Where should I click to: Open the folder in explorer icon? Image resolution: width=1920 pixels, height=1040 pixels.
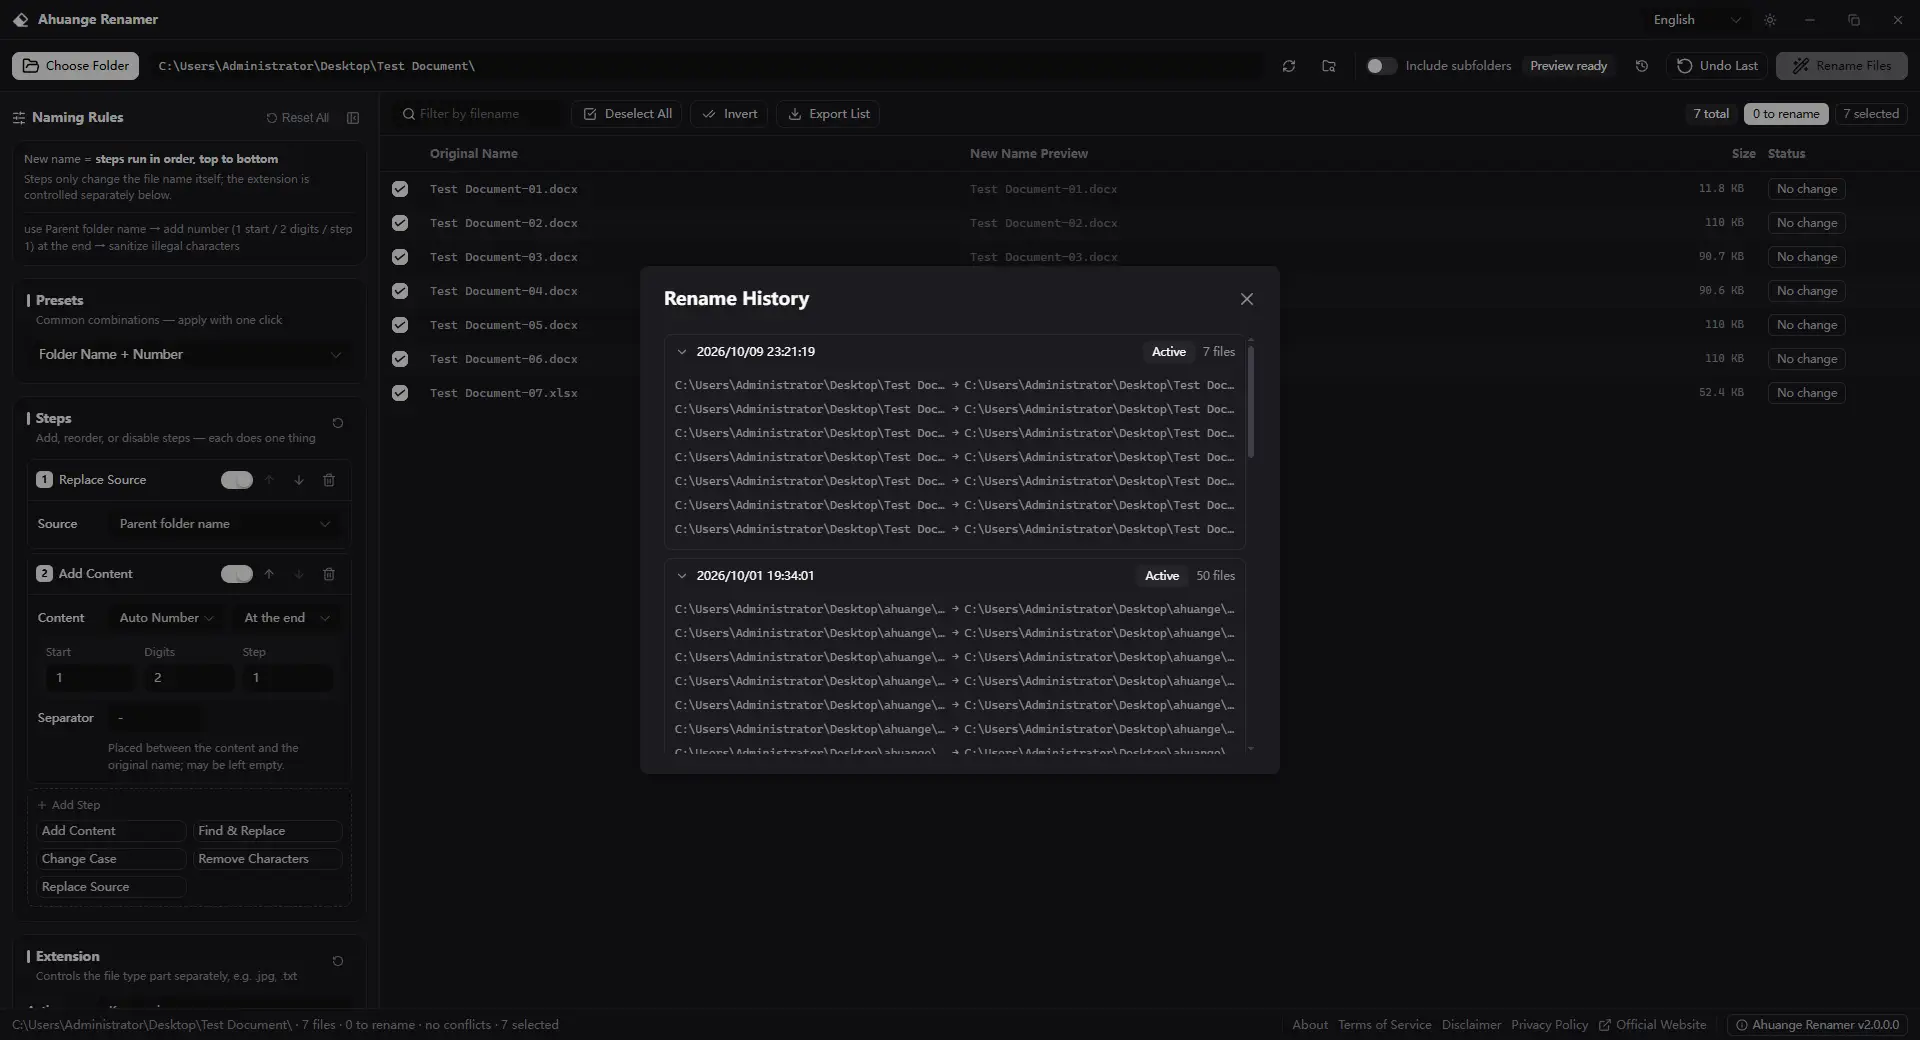[1328, 66]
